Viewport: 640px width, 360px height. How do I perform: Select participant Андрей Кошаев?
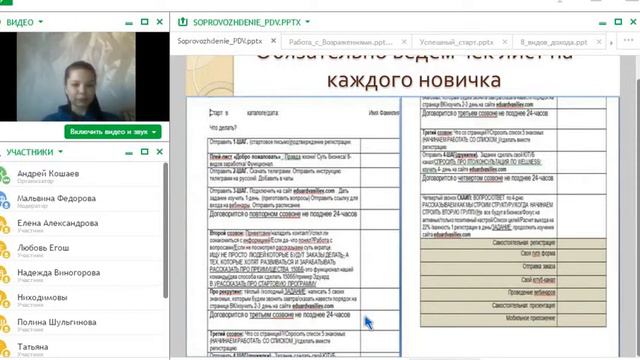tap(81, 176)
